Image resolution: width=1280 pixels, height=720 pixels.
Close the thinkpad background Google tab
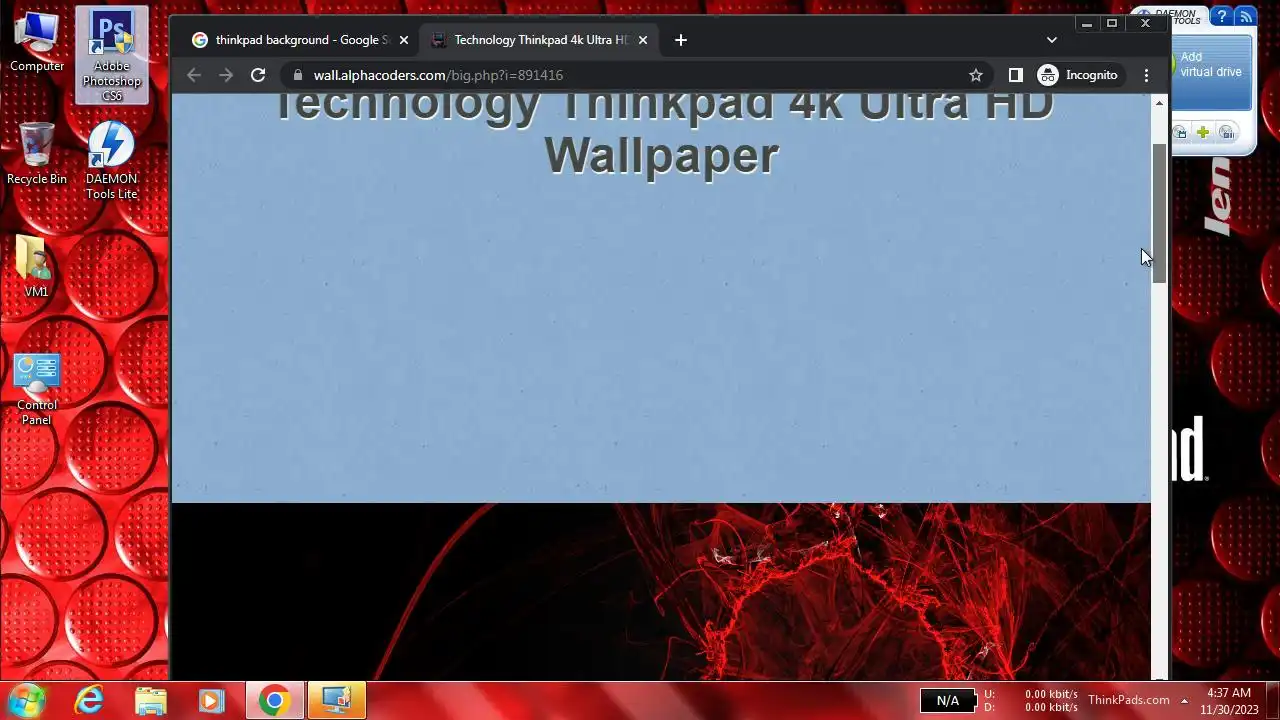click(x=404, y=40)
